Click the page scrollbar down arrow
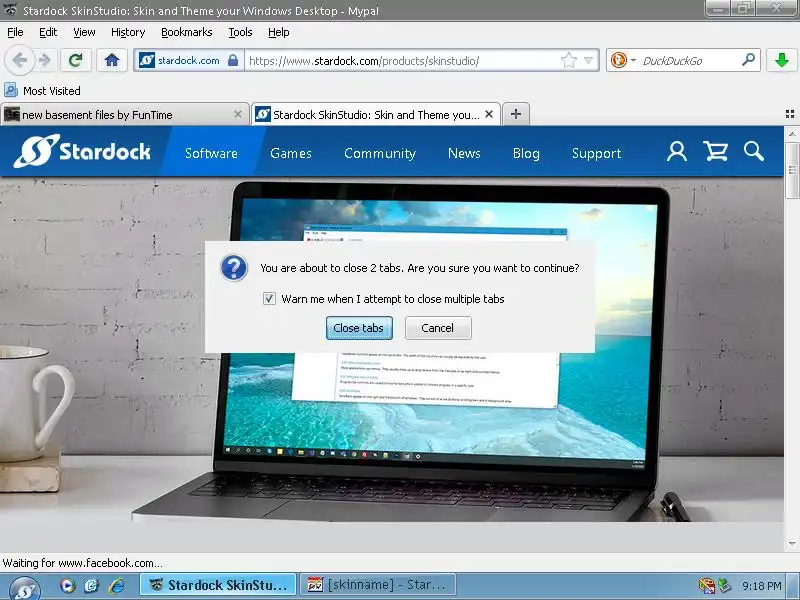This screenshot has width=800, height=600. click(792, 544)
